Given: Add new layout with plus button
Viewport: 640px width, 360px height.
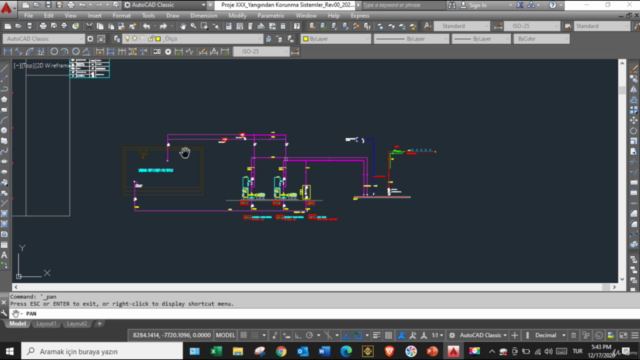Looking at the screenshot, I should pos(99,324).
